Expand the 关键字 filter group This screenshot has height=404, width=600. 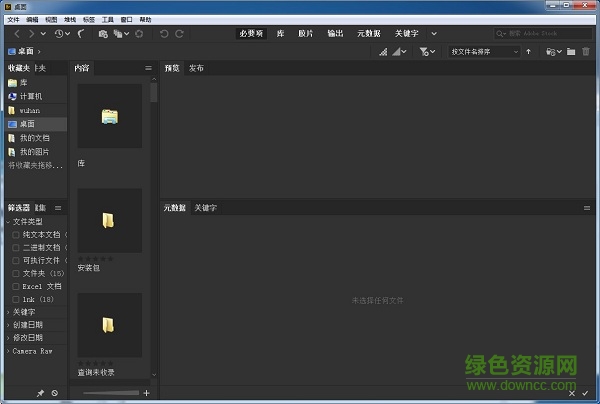coord(8,312)
